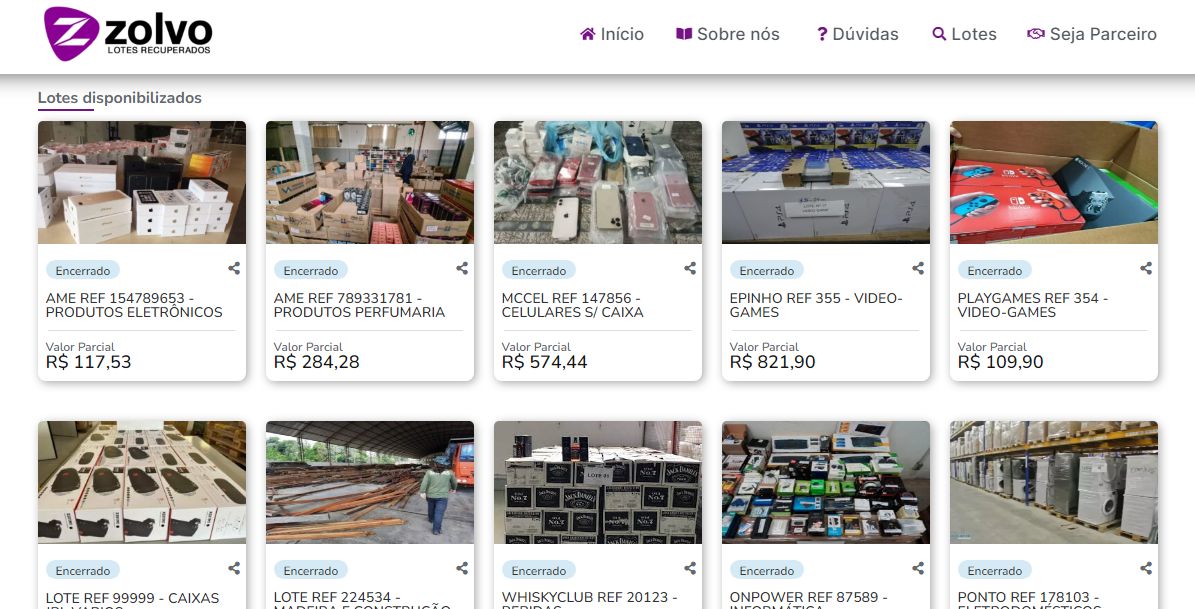This screenshot has height=609, width=1195.
Task: Open EPINHO REF 355 Video-Games title
Action: [815, 305]
